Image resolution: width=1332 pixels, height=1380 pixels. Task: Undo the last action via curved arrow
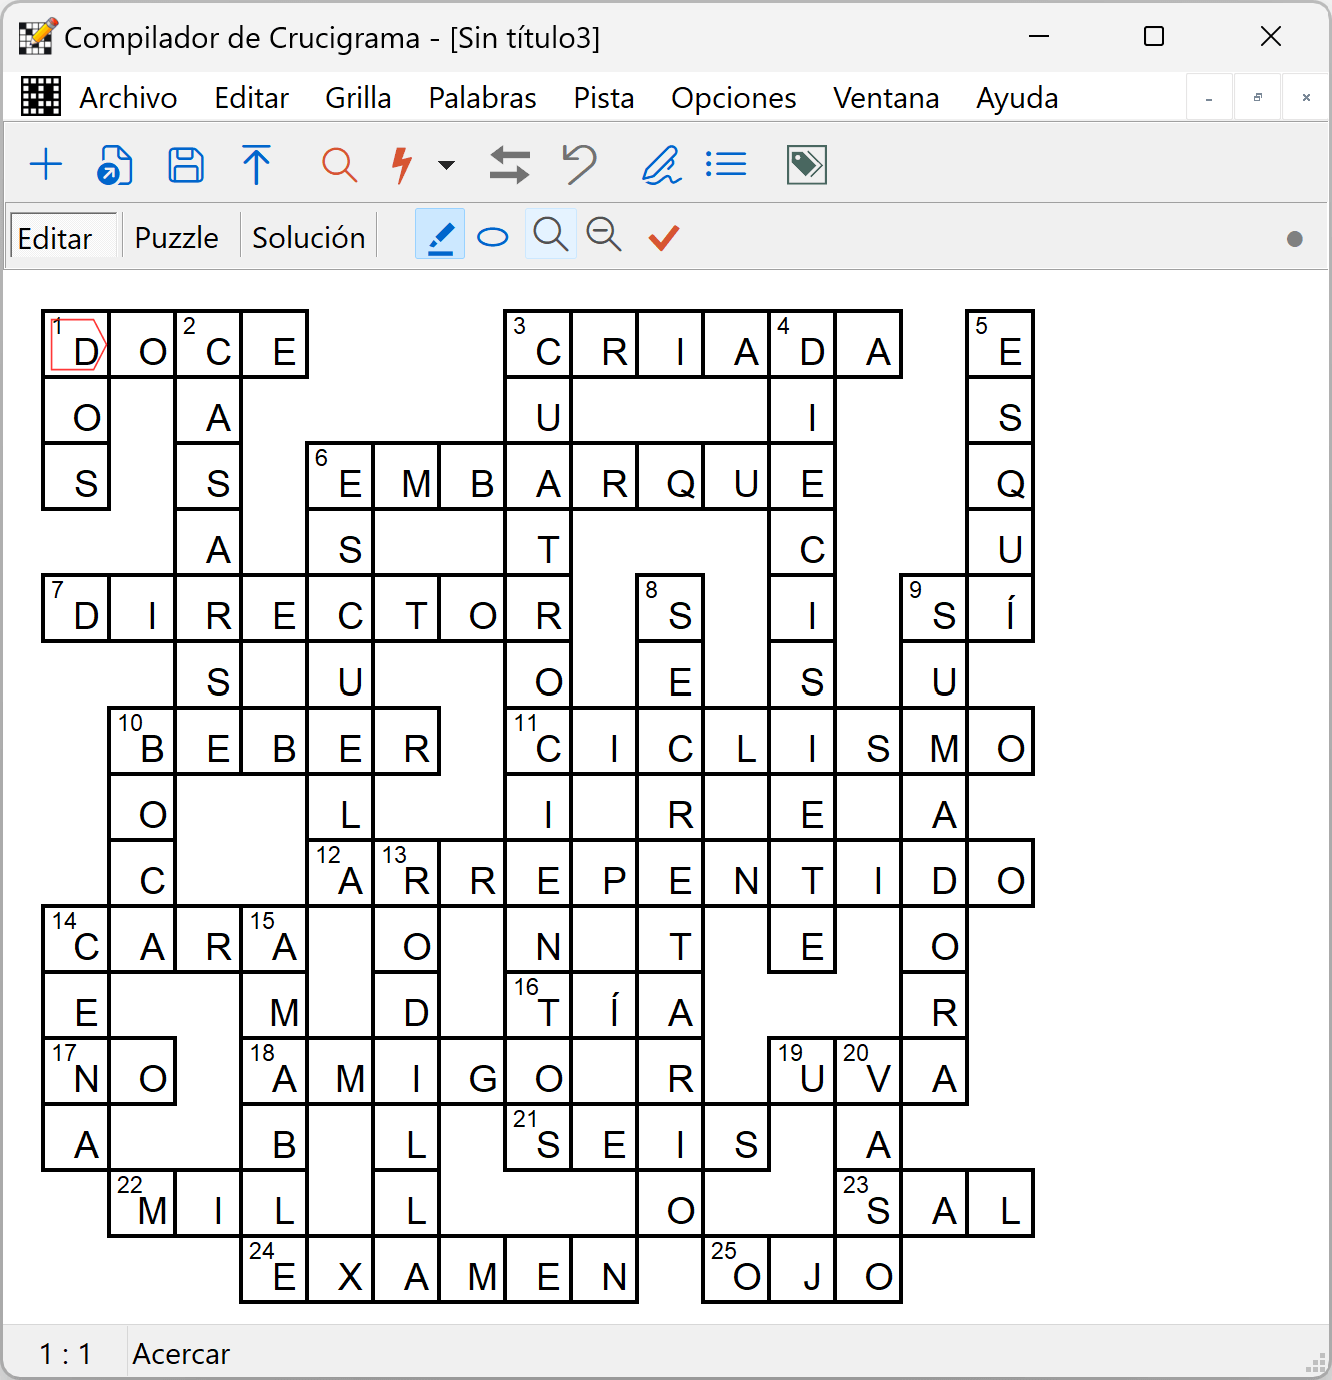coord(579,165)
